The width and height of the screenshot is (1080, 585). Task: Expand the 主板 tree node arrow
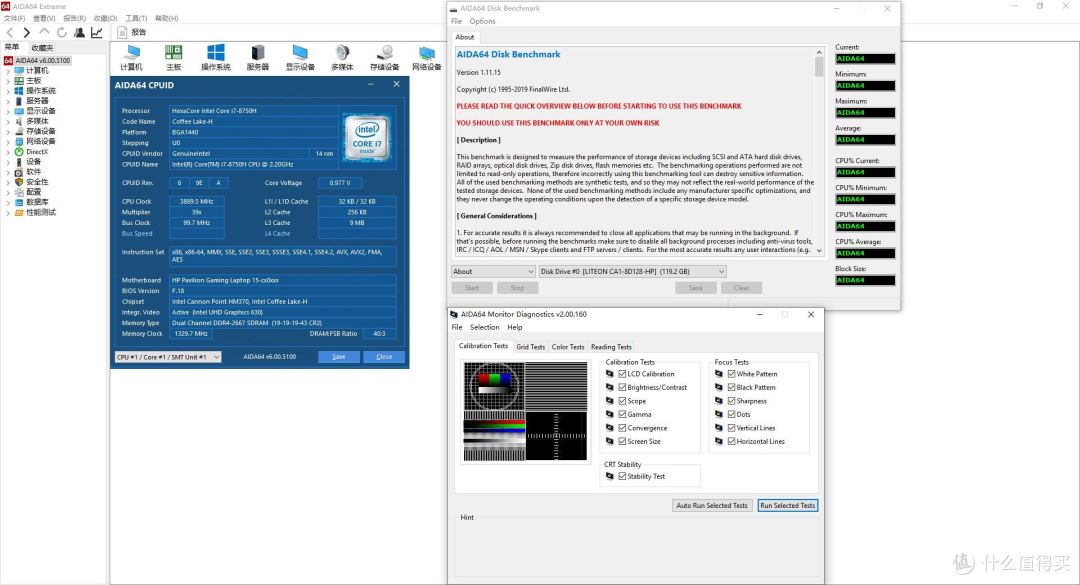(x=8, y=81)
